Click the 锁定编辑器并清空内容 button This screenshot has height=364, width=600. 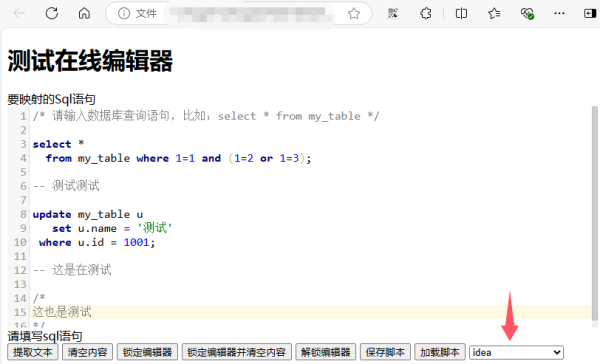[x=236, y=352]
